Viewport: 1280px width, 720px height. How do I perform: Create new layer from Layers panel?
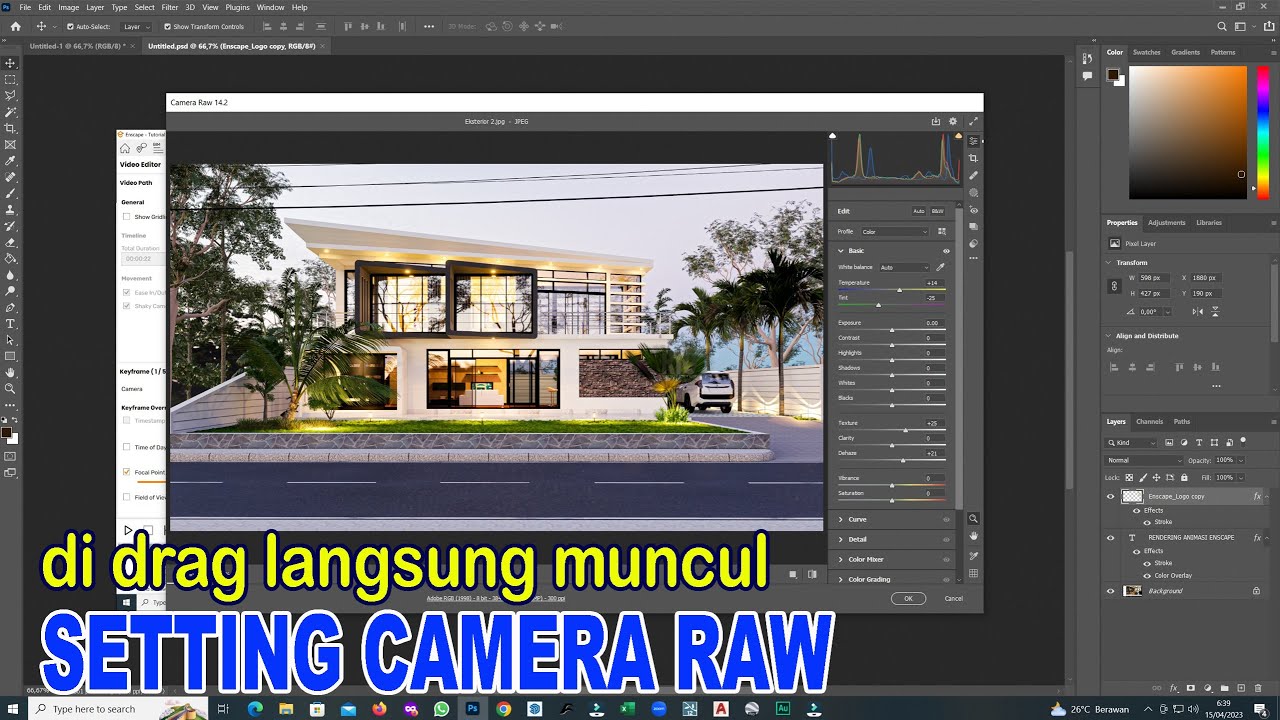click(1241, 688)
